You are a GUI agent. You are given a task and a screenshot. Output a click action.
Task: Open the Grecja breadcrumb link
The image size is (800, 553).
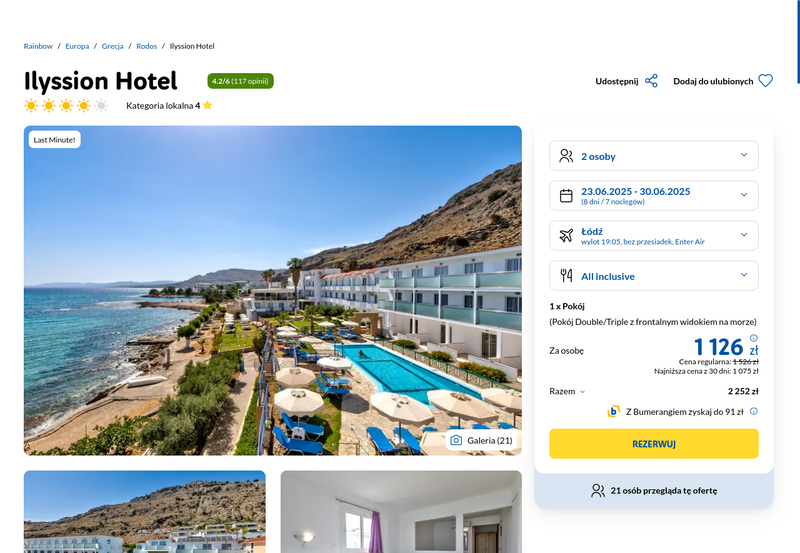click(x=112, y=46)
